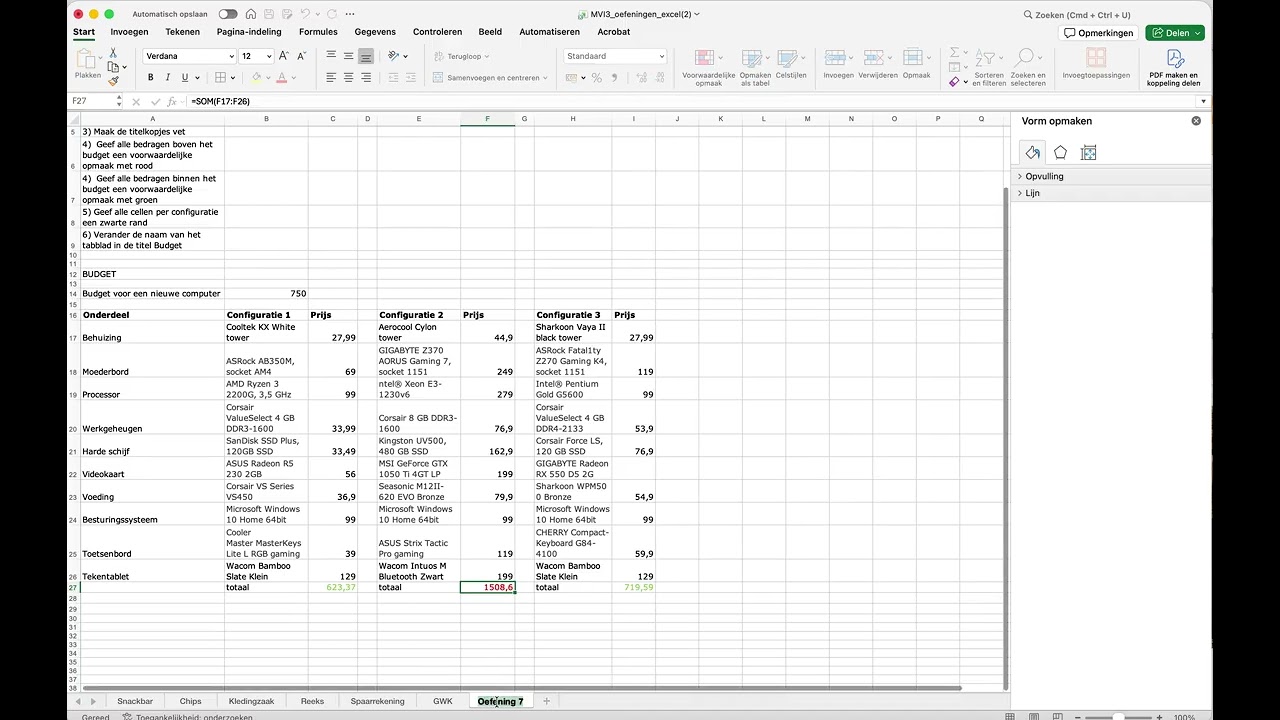The height and width of the screenshot is (720, 1280).
Task: Click the Plakken paste button
Action: (87, 65)
